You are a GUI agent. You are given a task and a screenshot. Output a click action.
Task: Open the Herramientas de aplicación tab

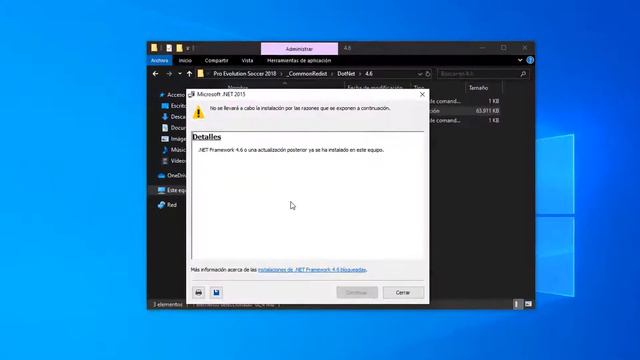[299, 60]
